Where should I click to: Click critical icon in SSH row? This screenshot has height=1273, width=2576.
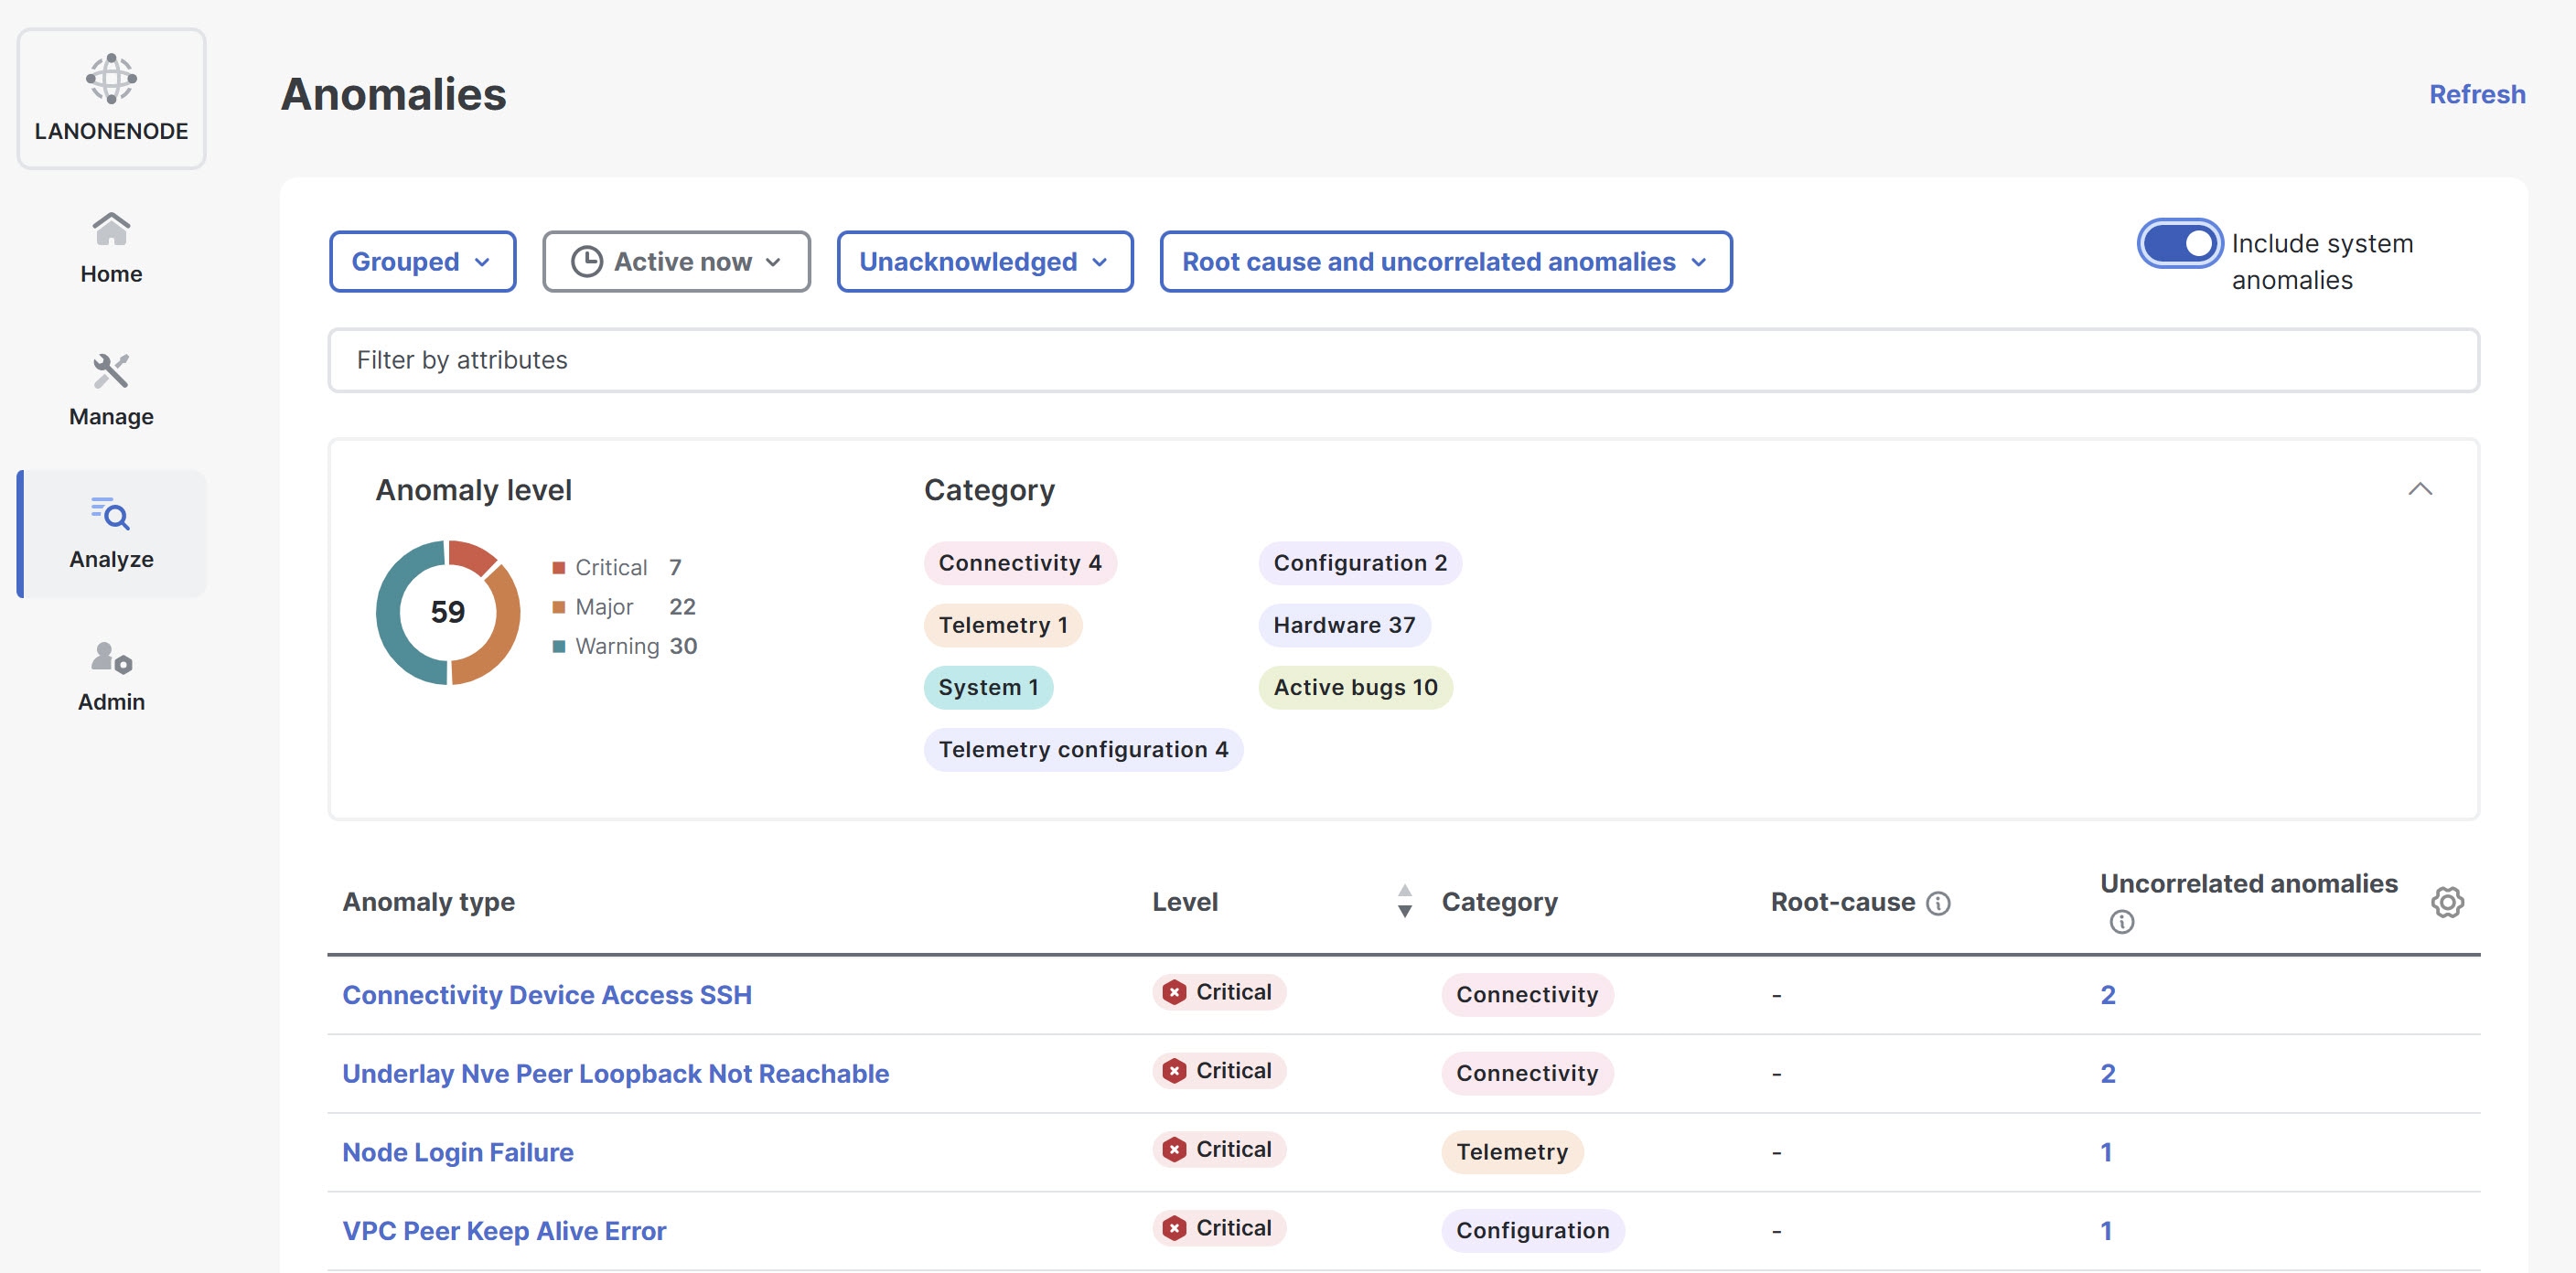[1174, 992]
